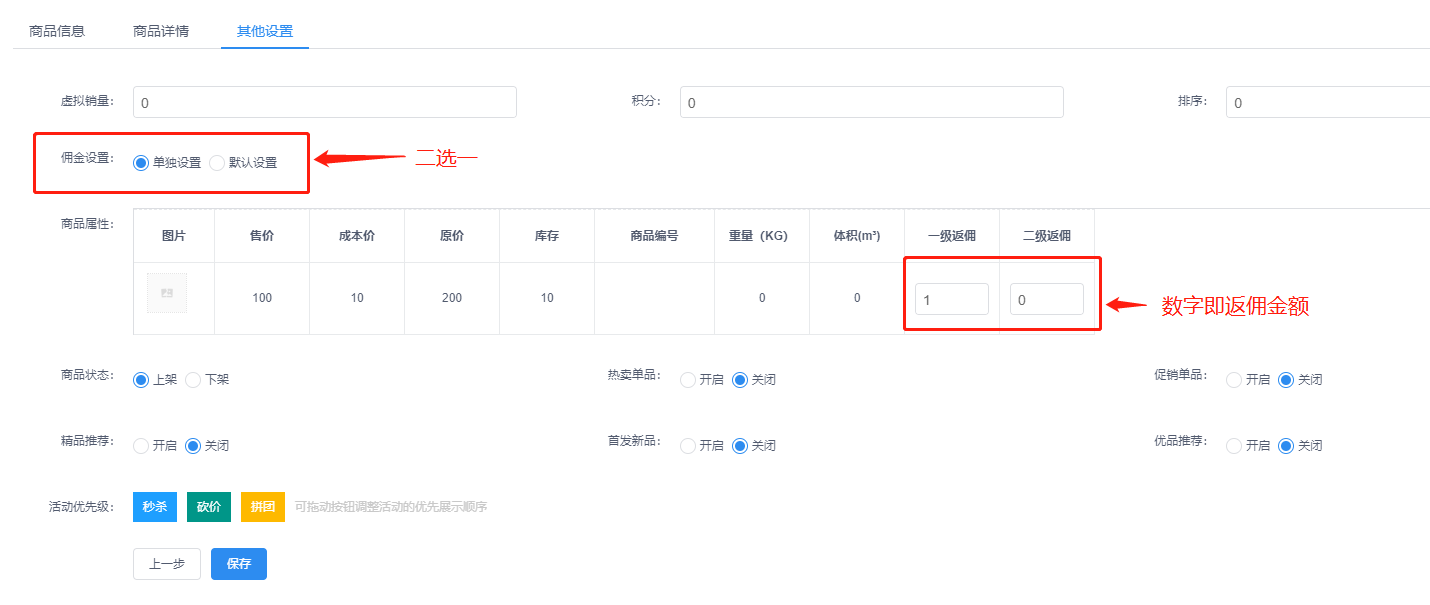Disable 首发新品 by choosing 关闭

click(740, 446)
